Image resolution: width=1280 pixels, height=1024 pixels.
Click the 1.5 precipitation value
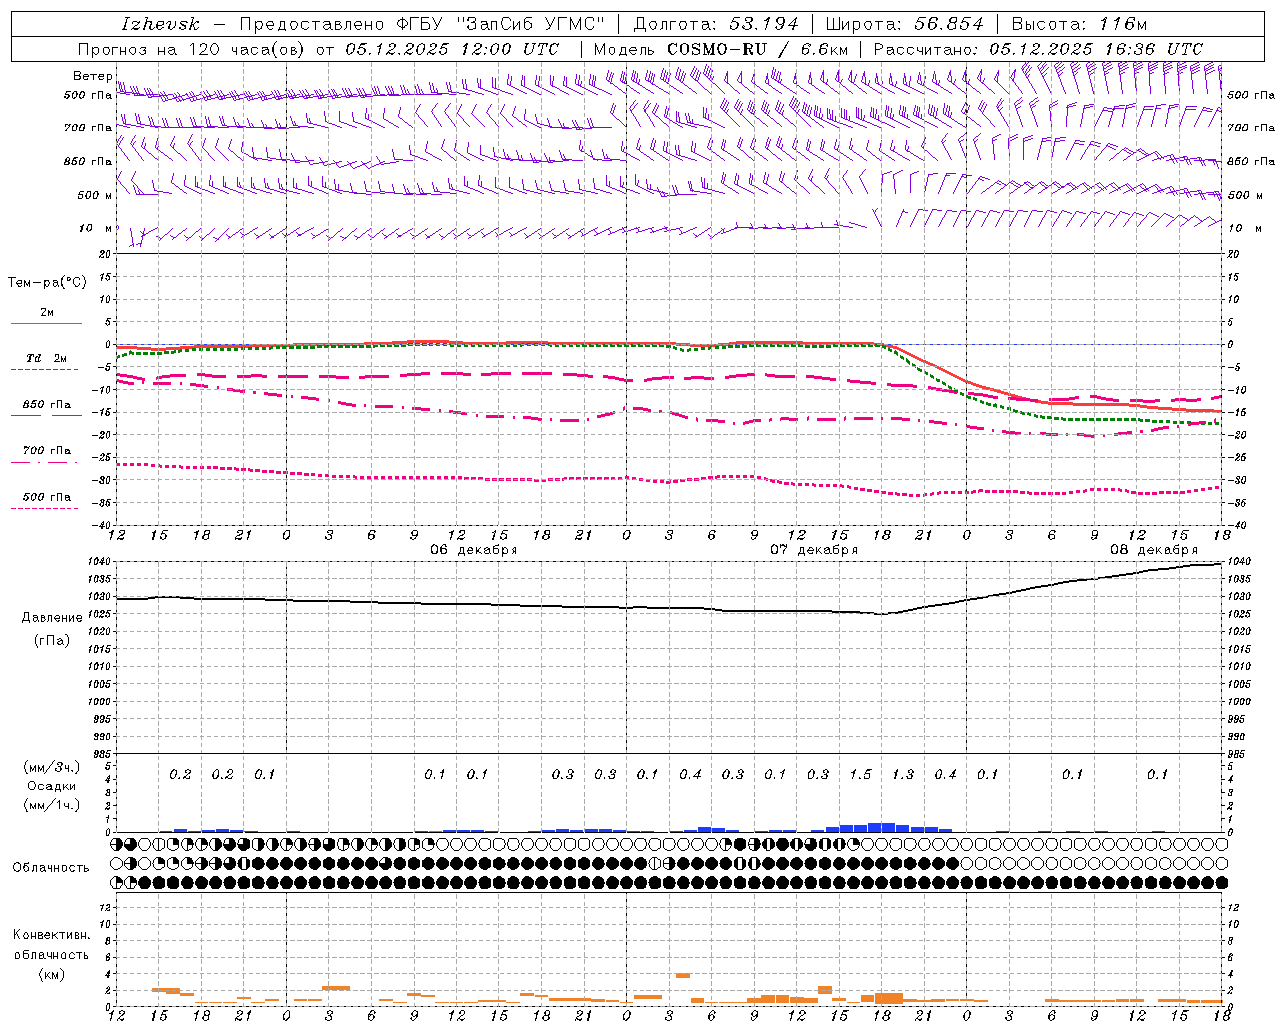click(x=860, y=774)
